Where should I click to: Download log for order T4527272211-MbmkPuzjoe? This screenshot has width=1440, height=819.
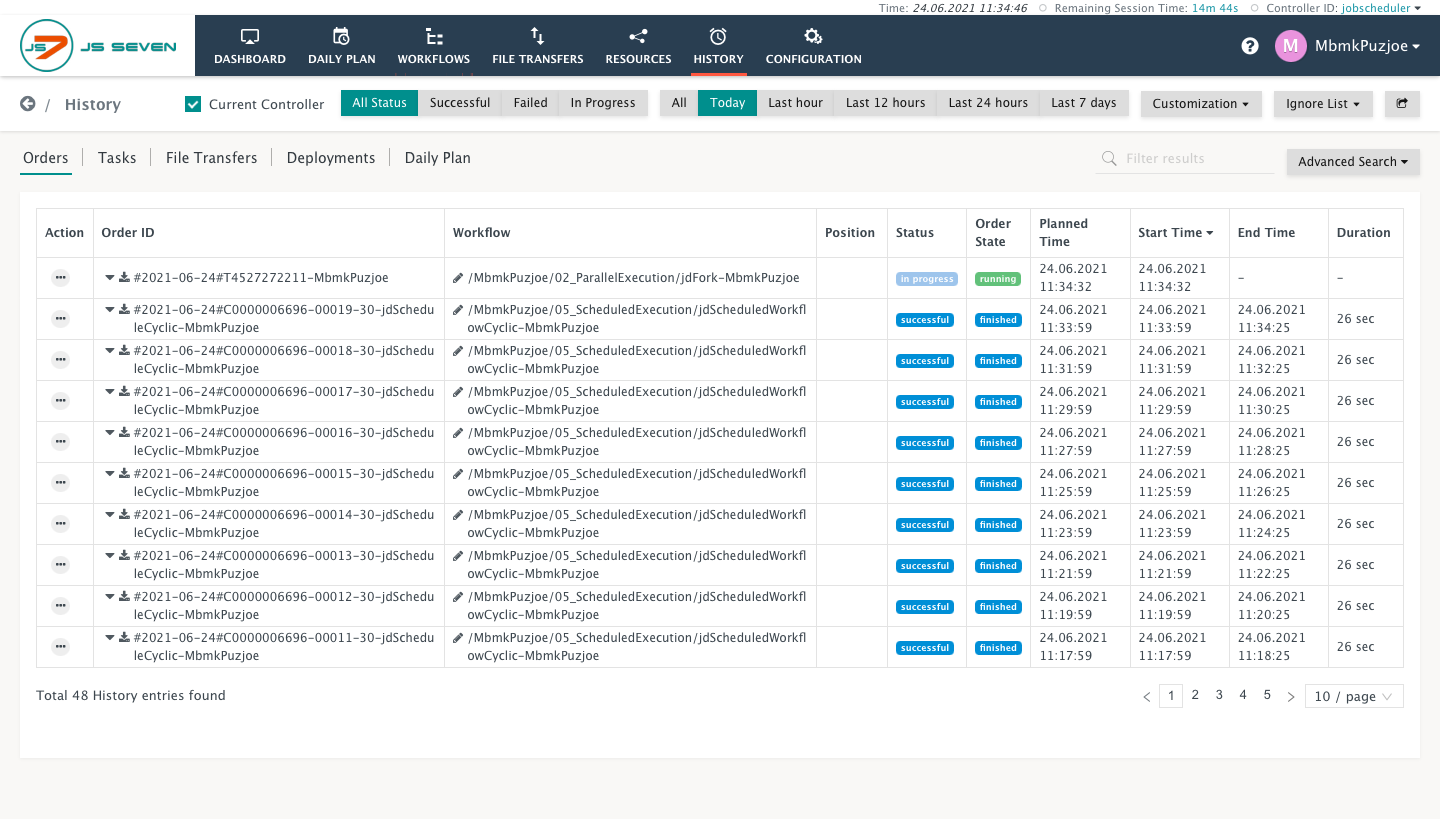pos(125,278)
